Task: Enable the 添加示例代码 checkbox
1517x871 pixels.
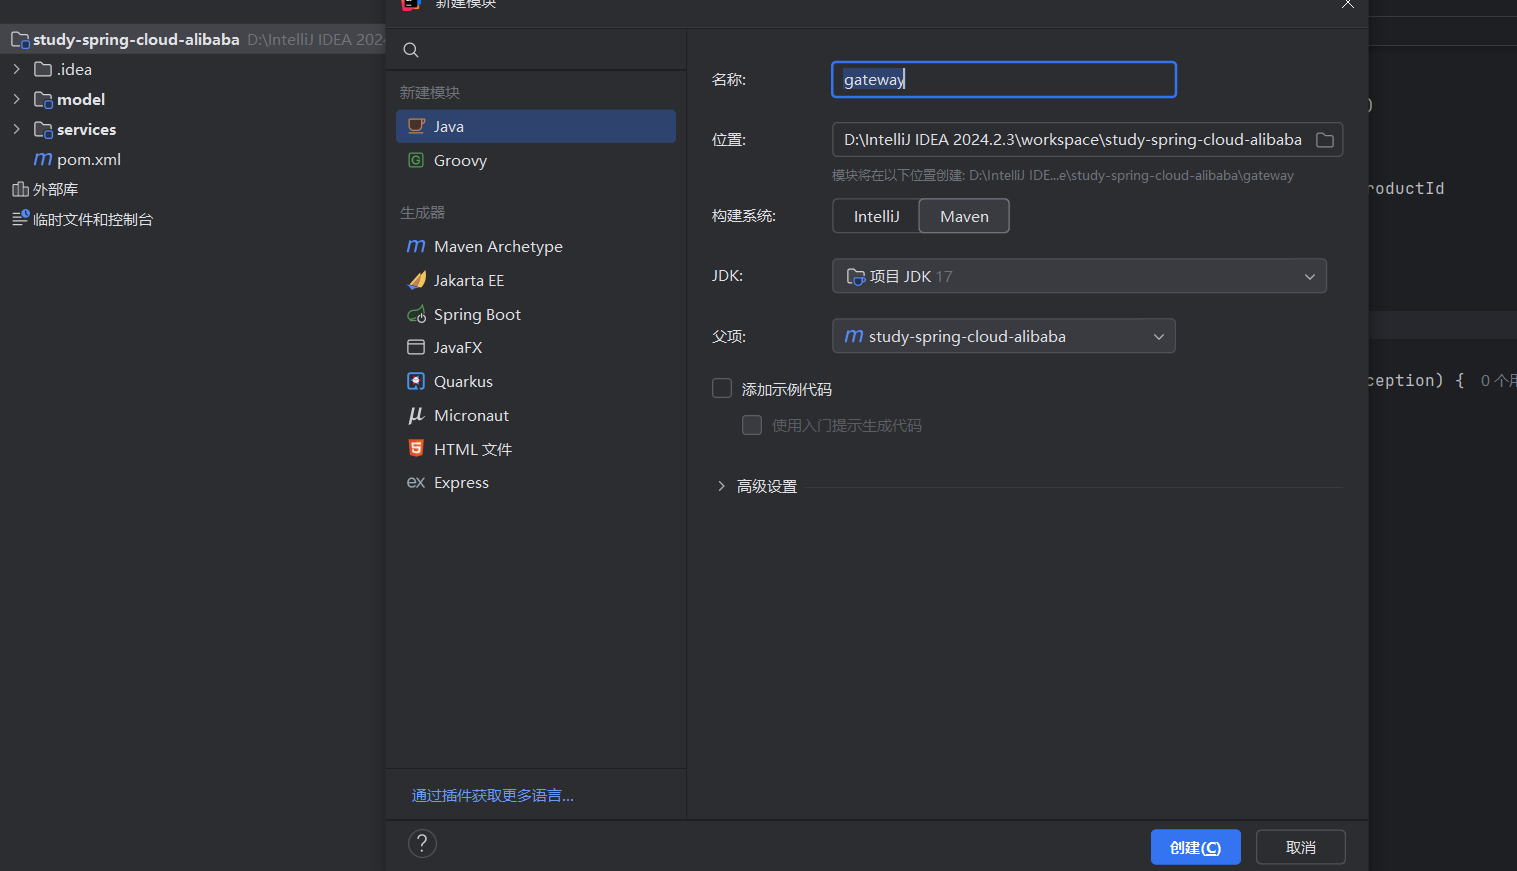Action: point(722,389)
